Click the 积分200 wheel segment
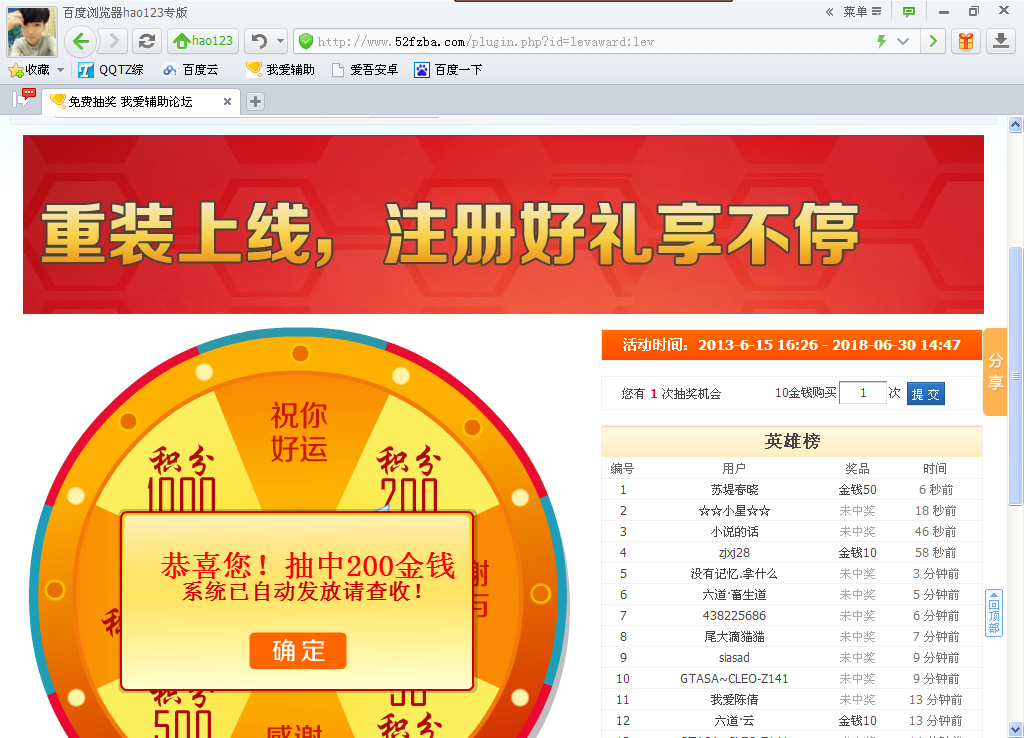 408,479
